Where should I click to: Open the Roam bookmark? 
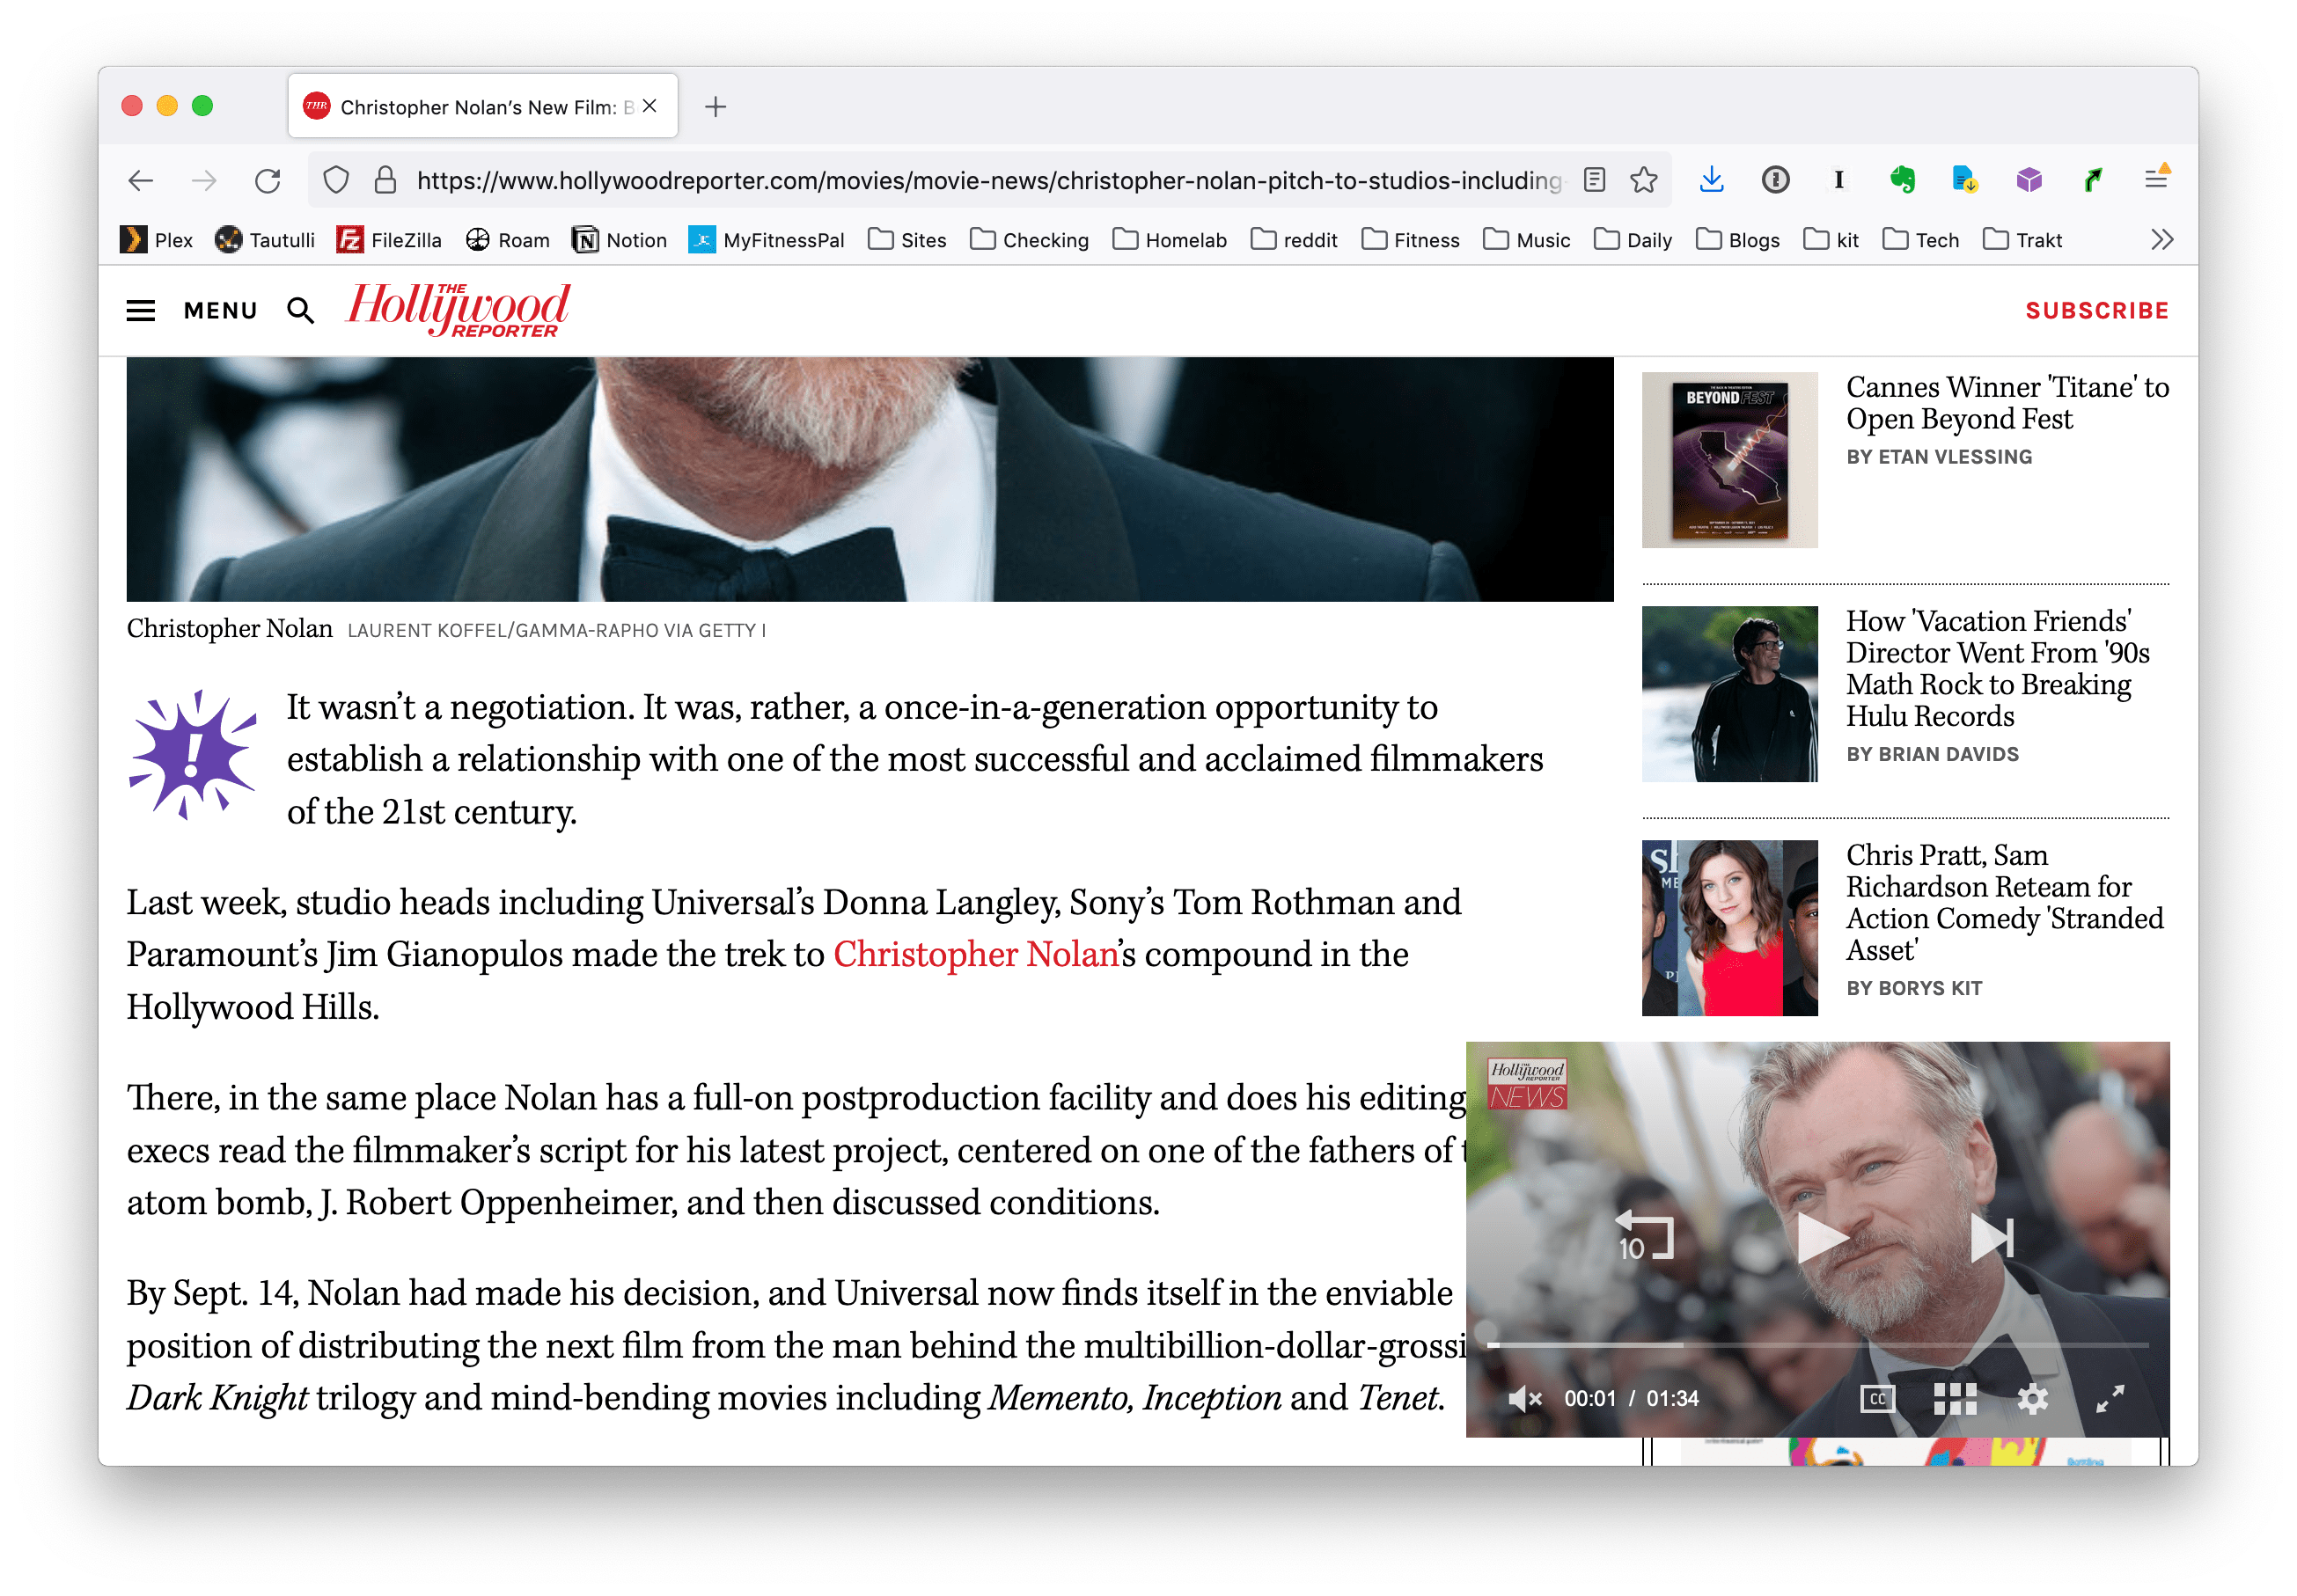[508, 240]
